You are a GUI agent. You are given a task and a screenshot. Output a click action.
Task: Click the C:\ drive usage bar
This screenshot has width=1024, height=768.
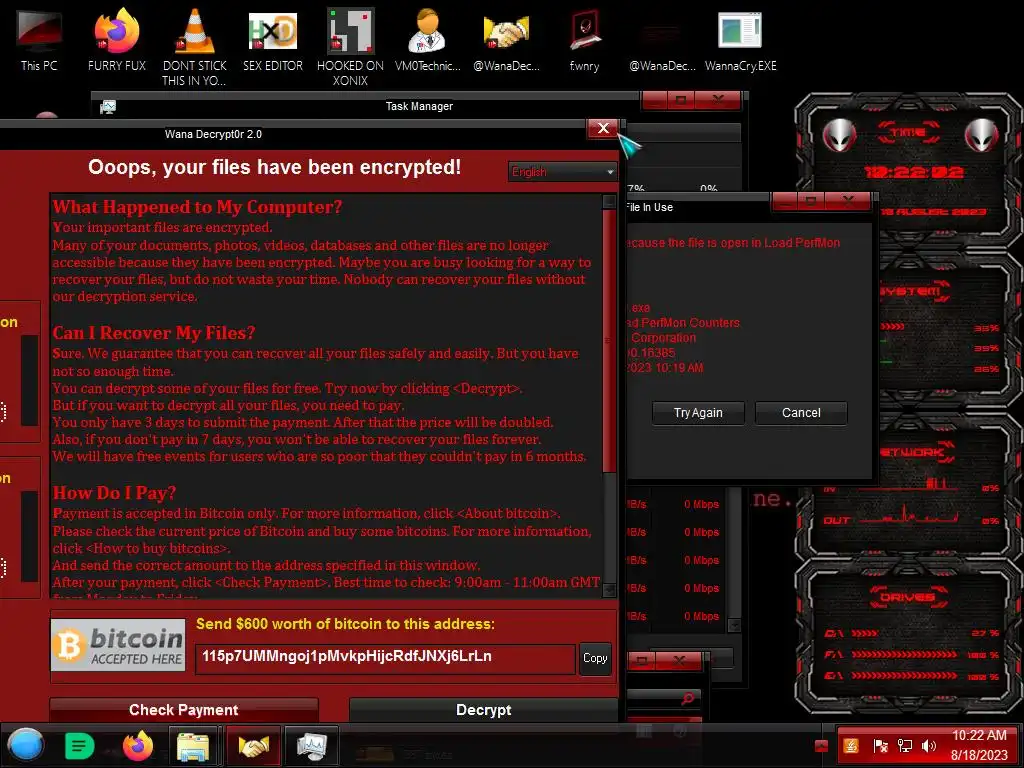865,633
